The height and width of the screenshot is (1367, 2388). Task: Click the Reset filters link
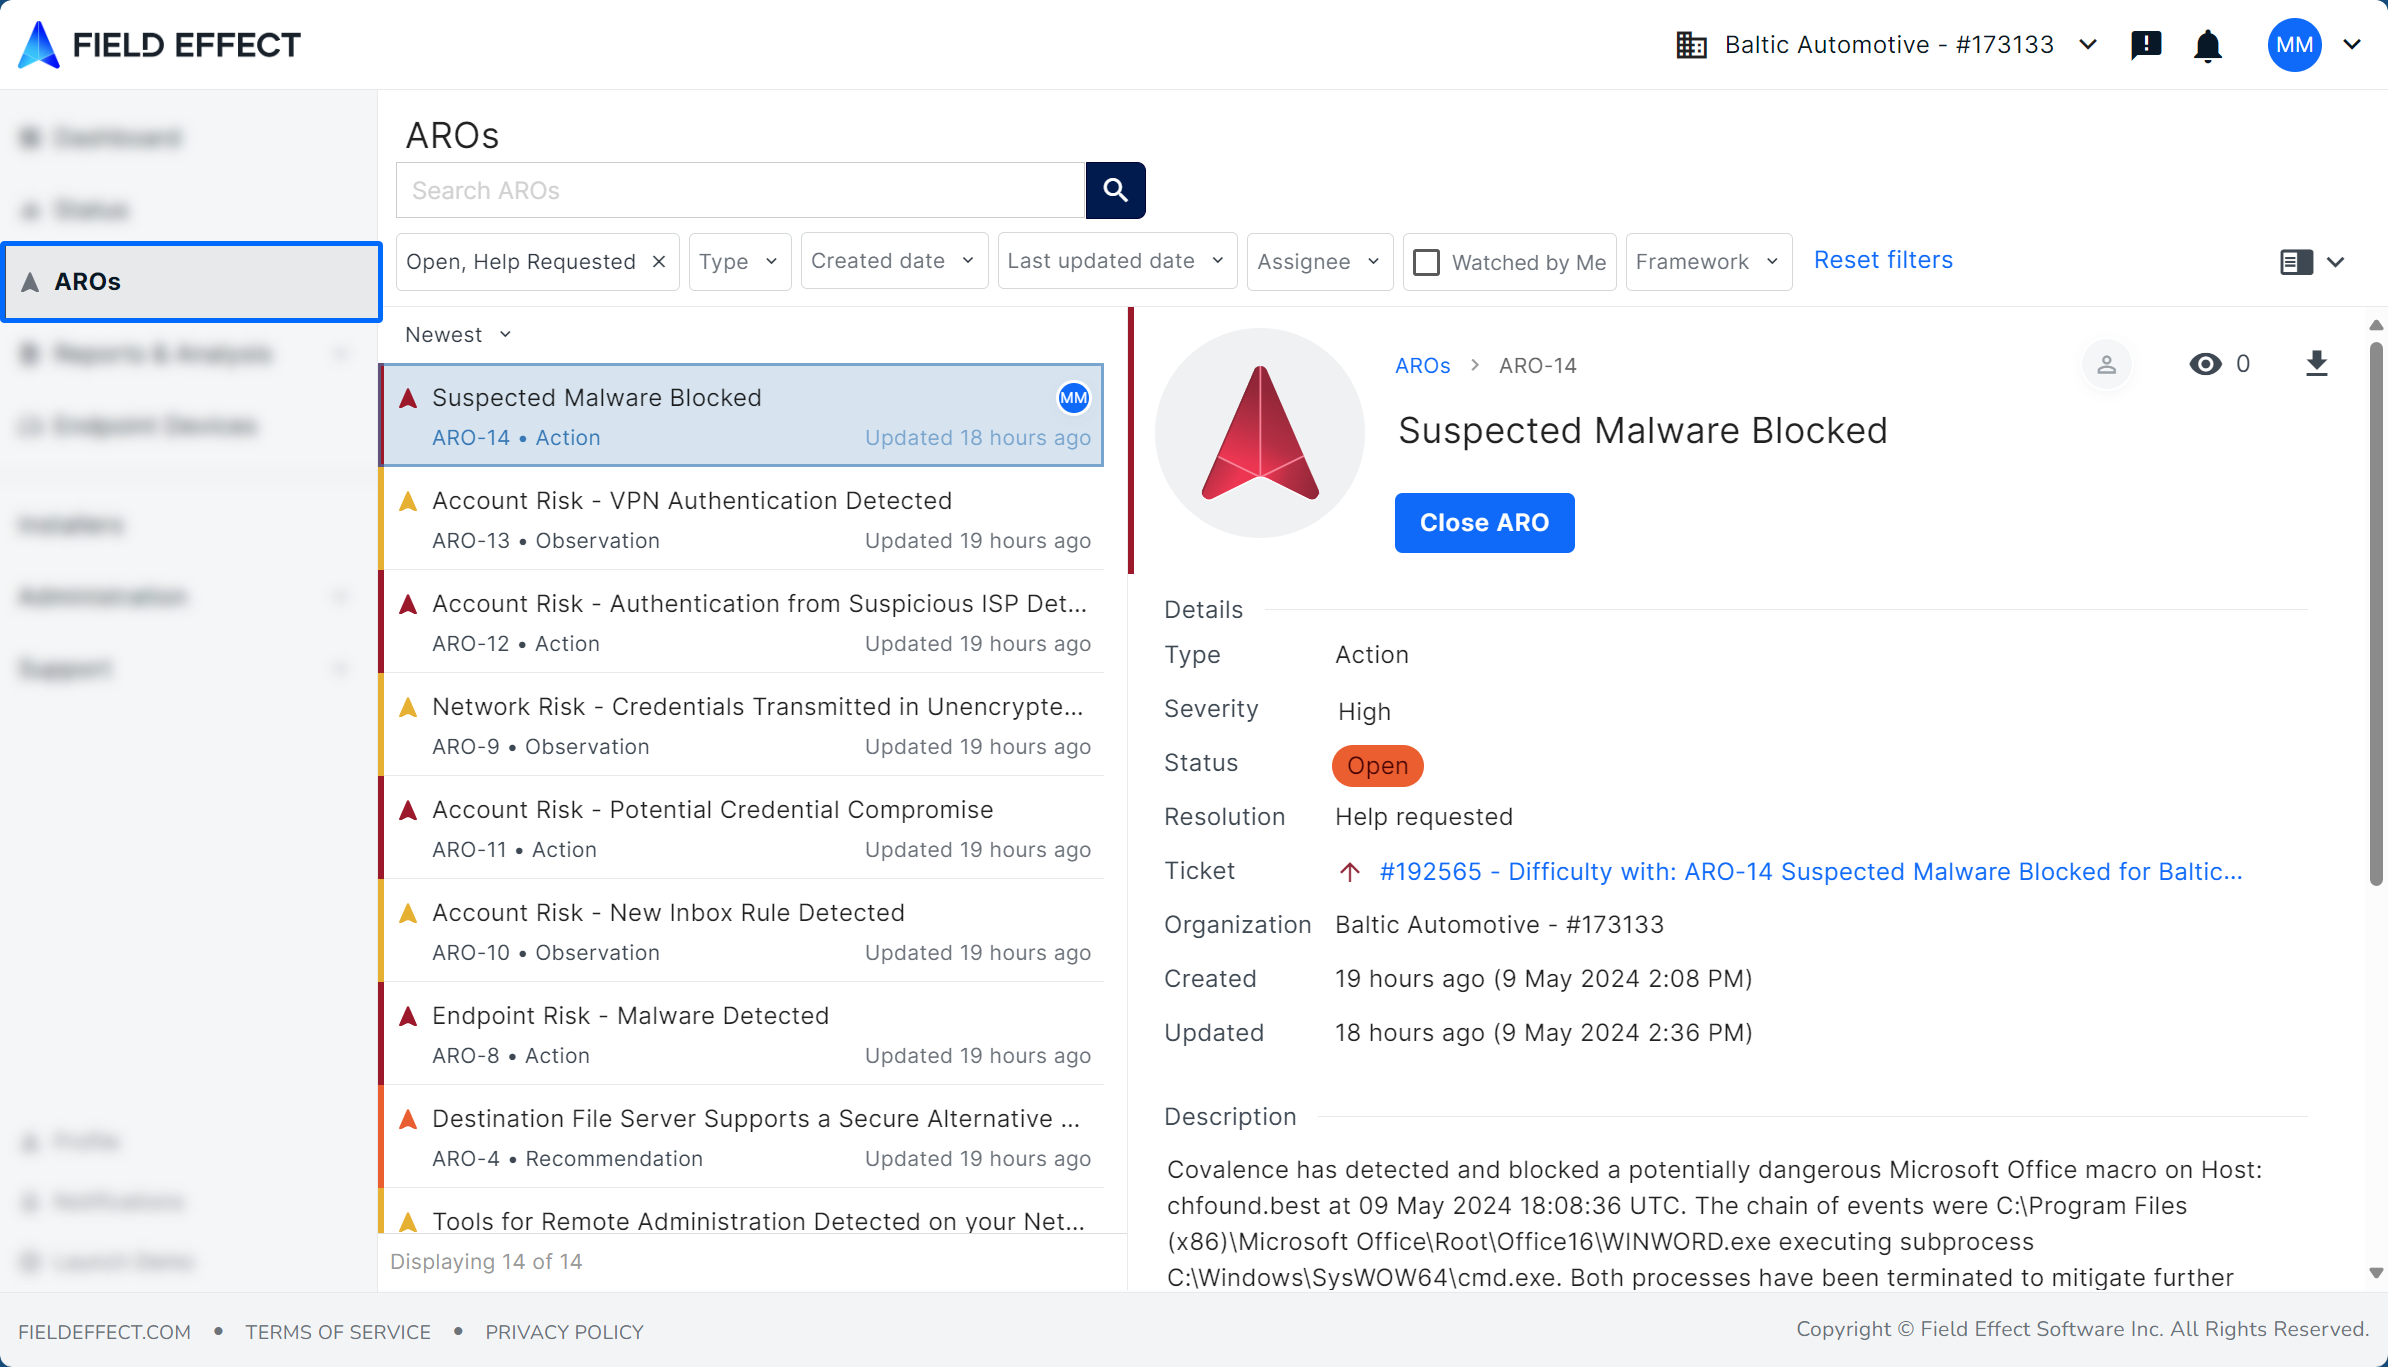click(1883, 260)
